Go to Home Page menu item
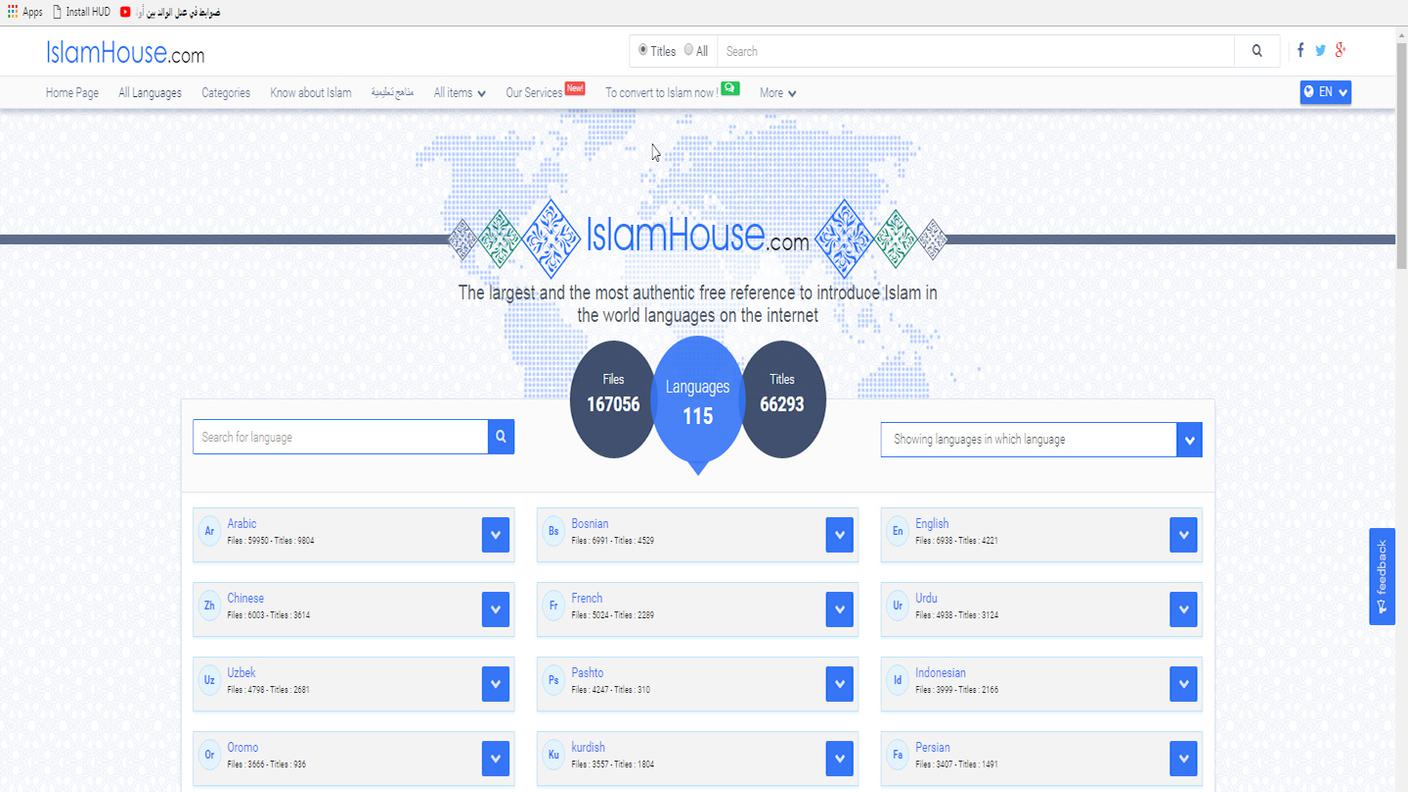Screen dimensions: 1408x792 coord(72,92)
